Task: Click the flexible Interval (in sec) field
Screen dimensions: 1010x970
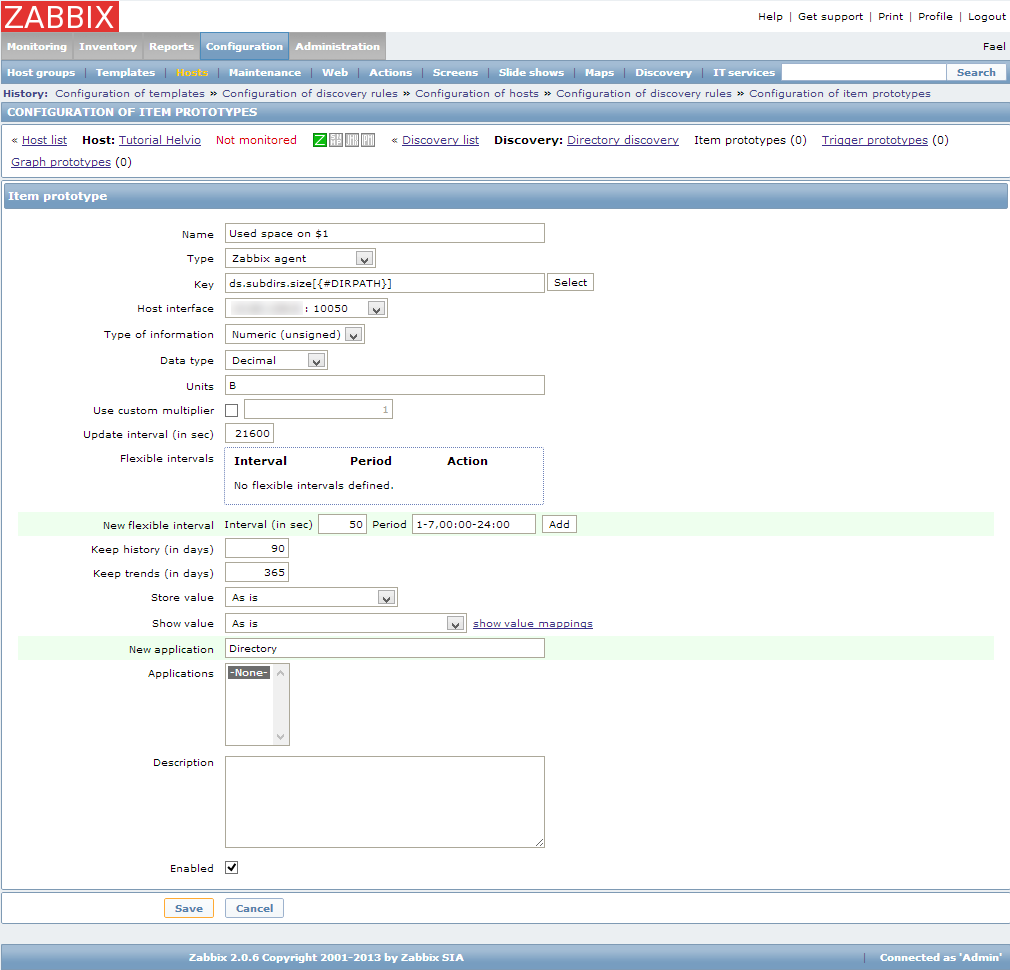Action: [x=343, y=524]
